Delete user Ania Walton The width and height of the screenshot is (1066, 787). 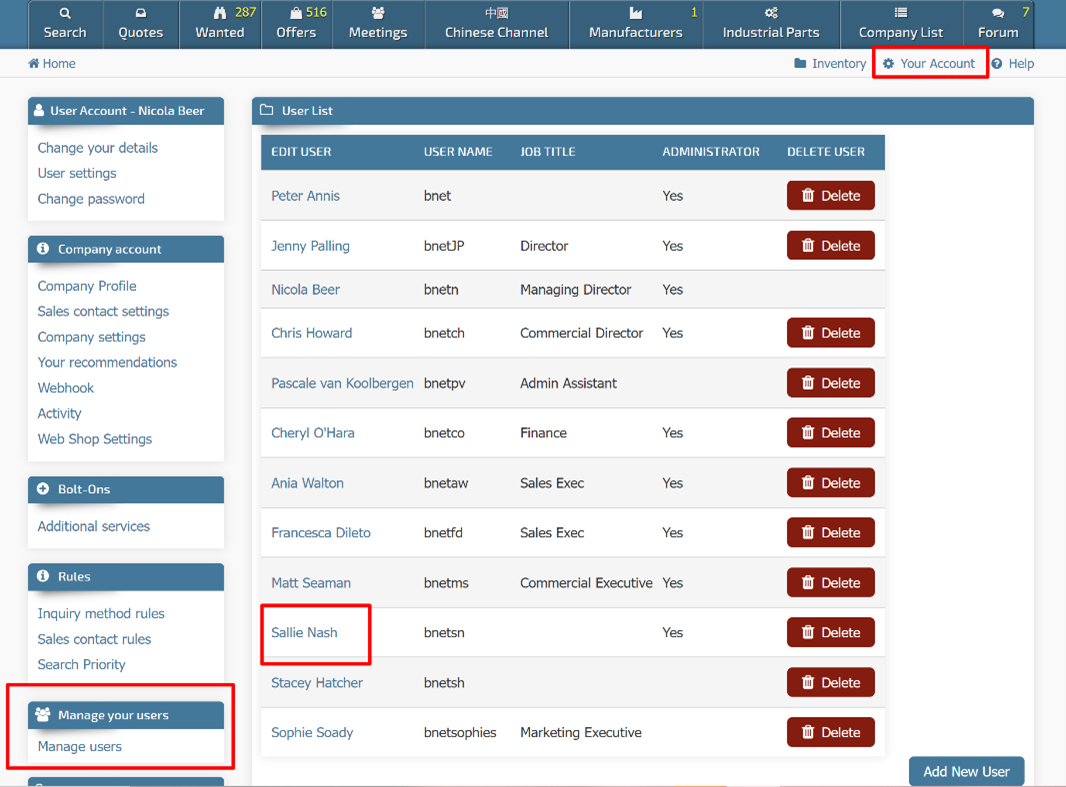[x=831, y=483]
